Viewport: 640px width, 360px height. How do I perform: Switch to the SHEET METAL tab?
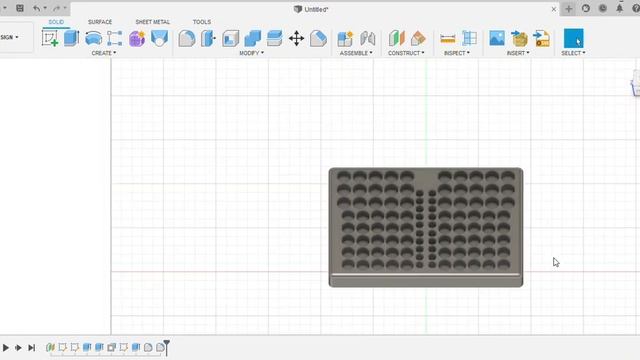coord(153,22)
